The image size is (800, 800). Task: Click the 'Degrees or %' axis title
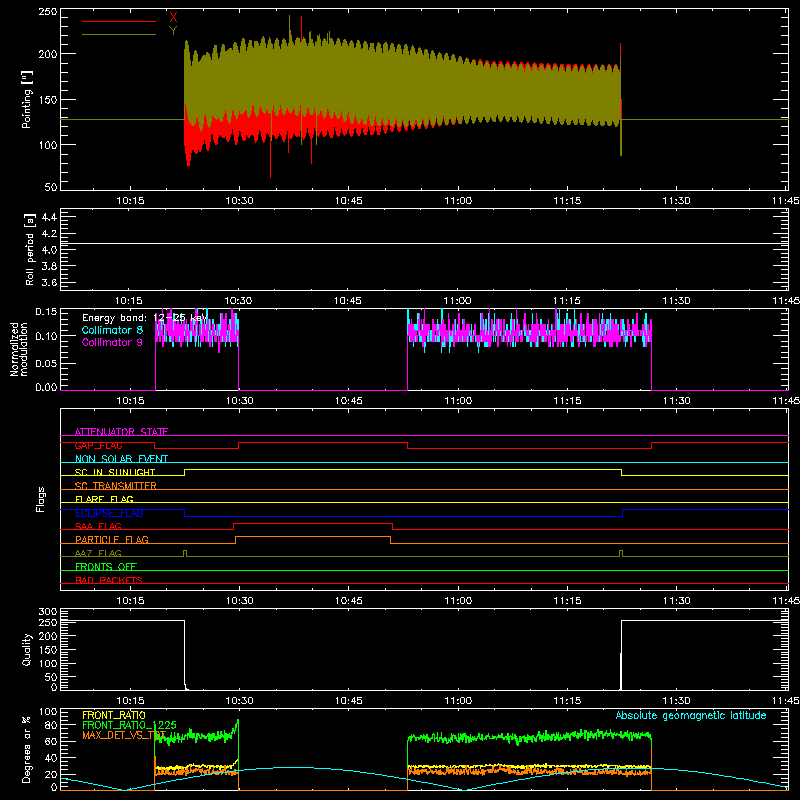point(27,749)
